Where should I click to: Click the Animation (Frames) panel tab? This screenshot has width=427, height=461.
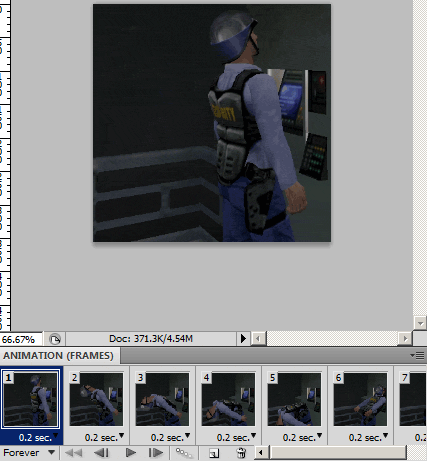tap(59, 356)
